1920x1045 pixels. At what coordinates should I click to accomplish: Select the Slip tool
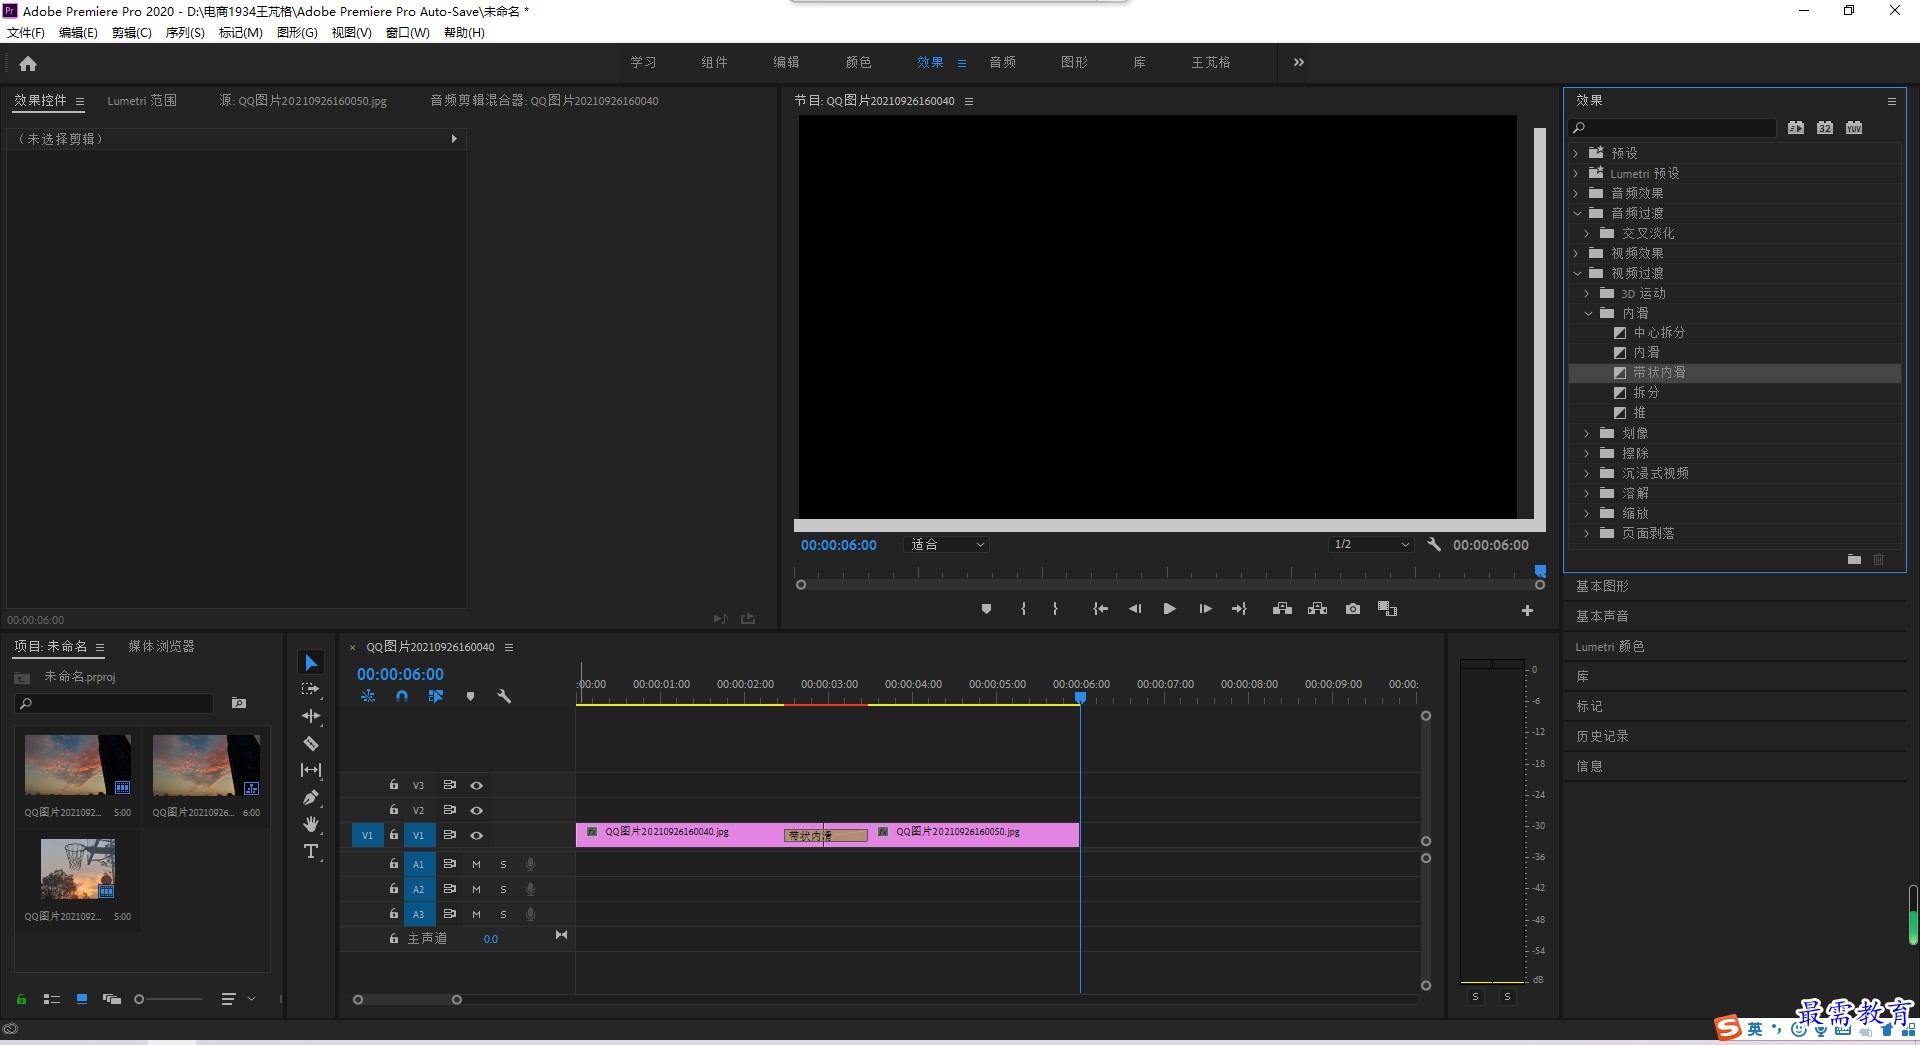coord(311,770)
